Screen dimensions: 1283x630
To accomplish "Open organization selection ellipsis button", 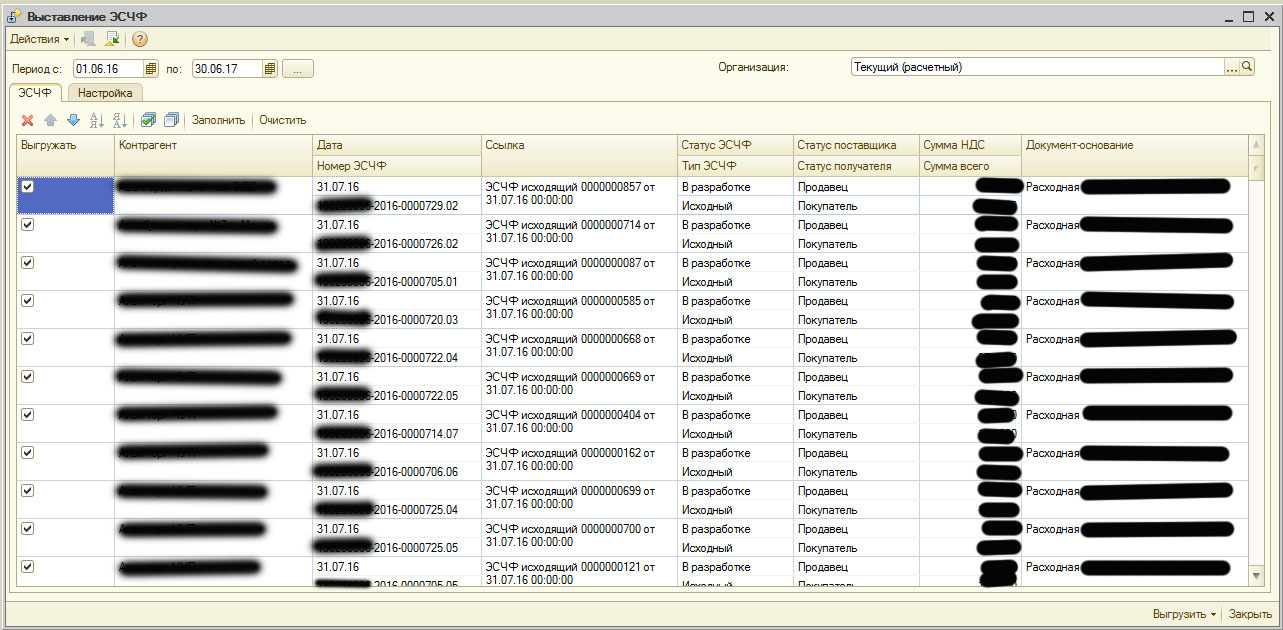I will [1231, 67].
